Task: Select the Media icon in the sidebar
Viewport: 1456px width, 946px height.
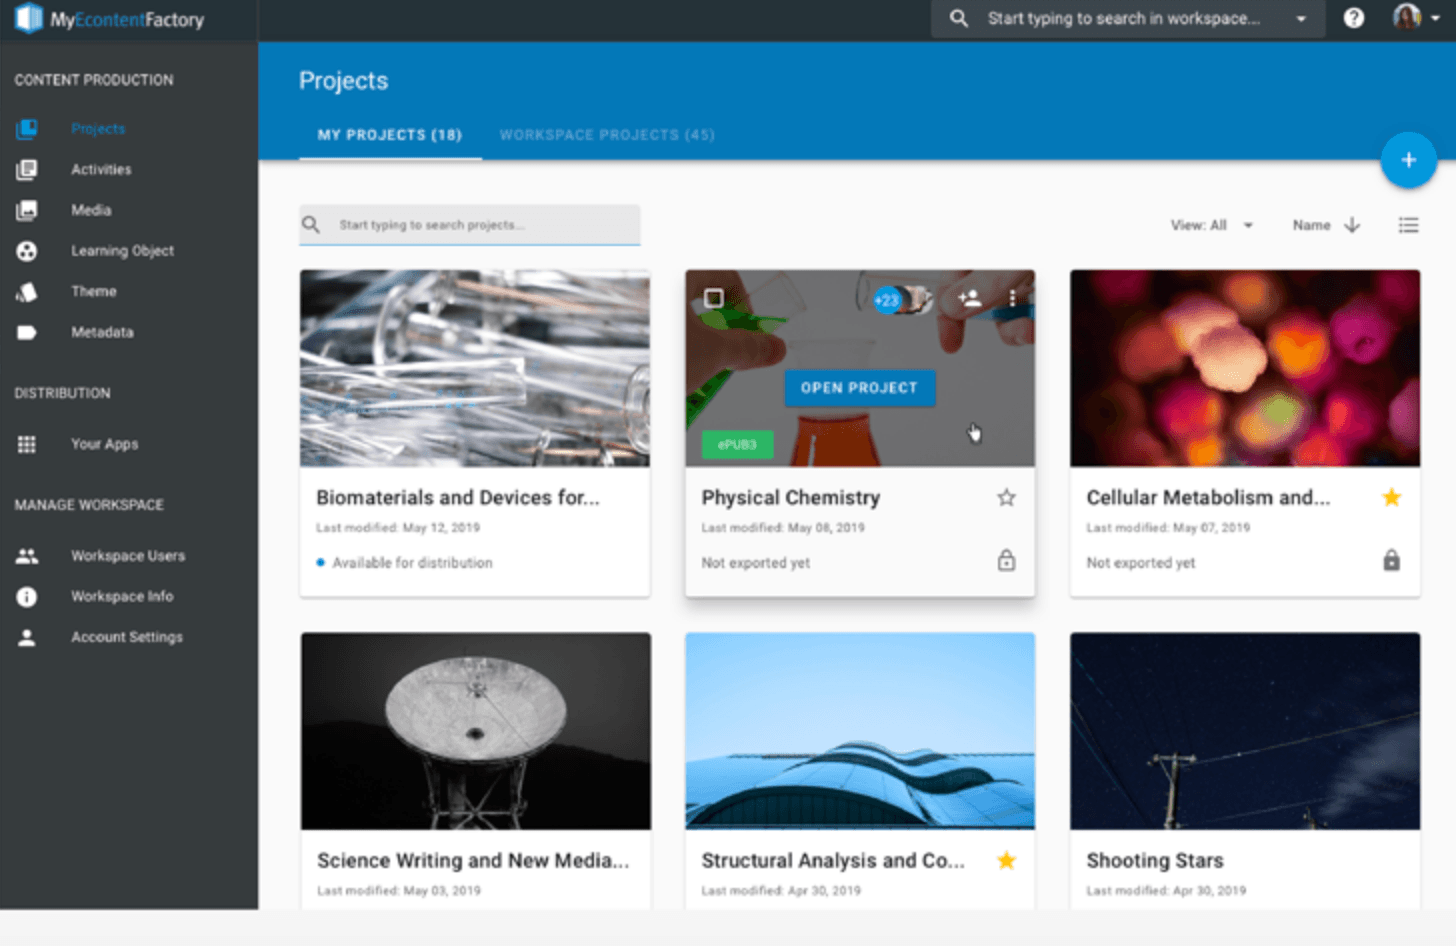Action: [28, 210]
